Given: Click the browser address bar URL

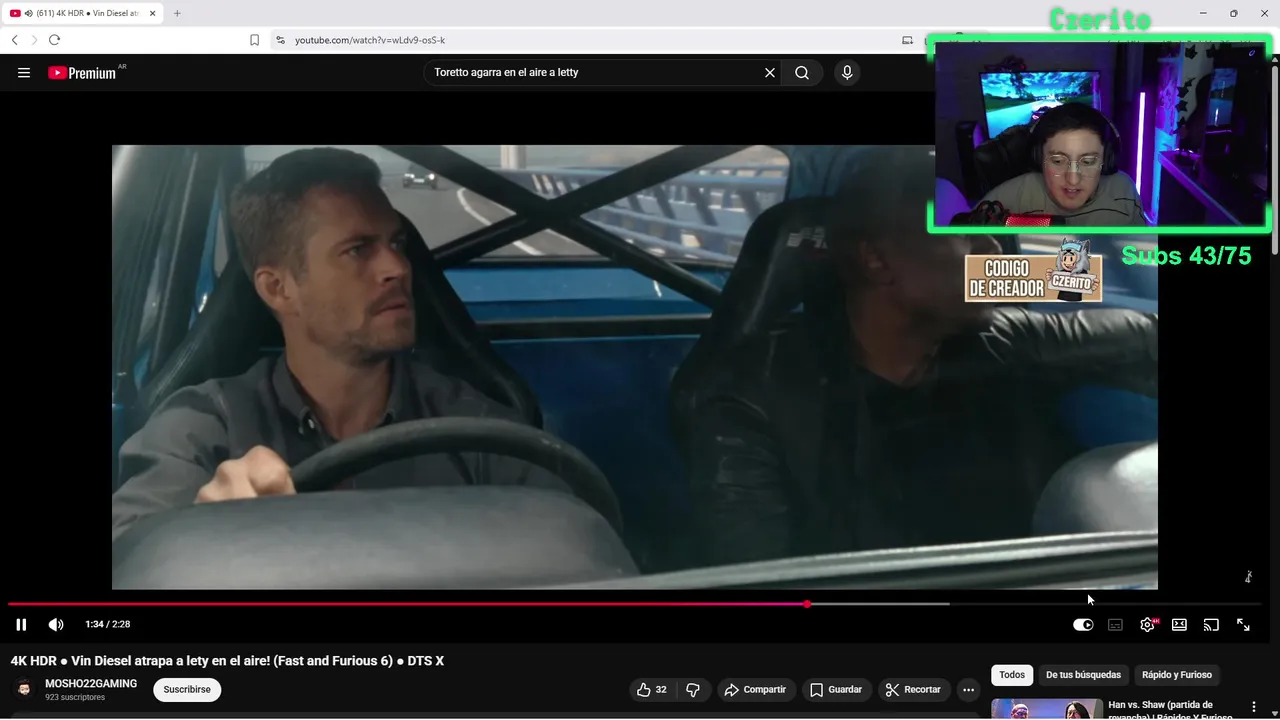Looking at the screenshot, I should point(370,40).
